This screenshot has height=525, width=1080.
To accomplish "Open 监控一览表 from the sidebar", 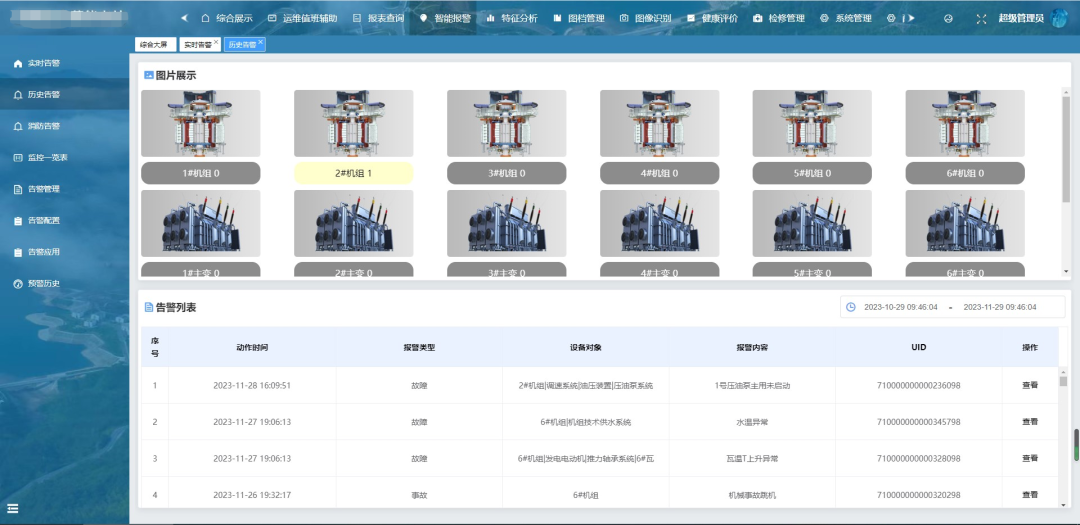I will click(x=46, y=158).
